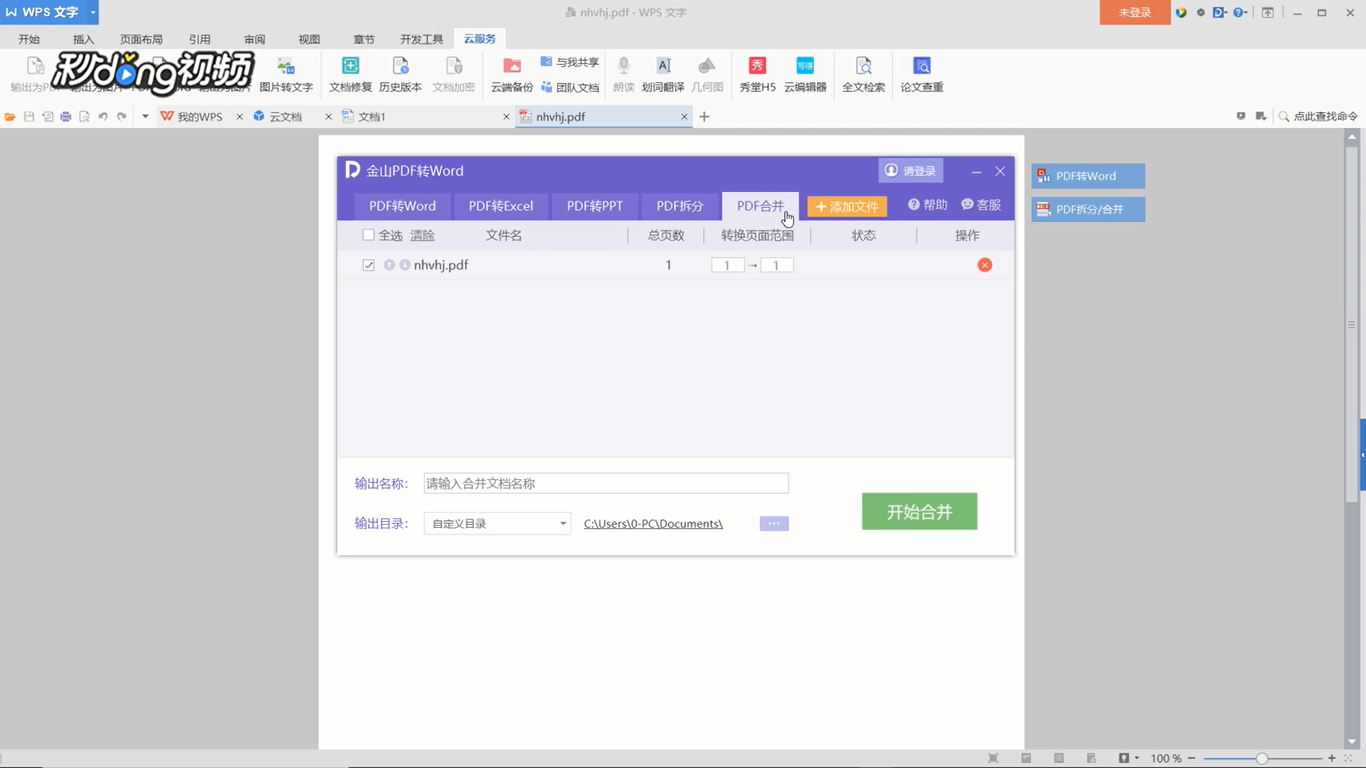Image resolution: width=1366 pixels, height=768 pixels.
Task: Open 论文查重 plagiarism check
Action: click(x=922, y=75)
